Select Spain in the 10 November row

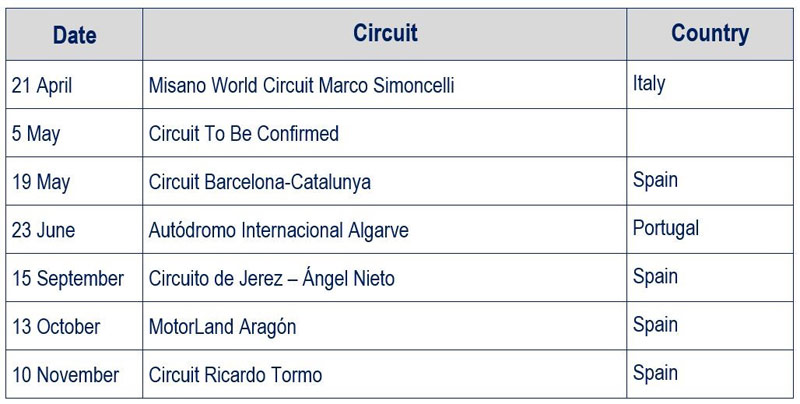pyautogui.click(x=655, y=373)
